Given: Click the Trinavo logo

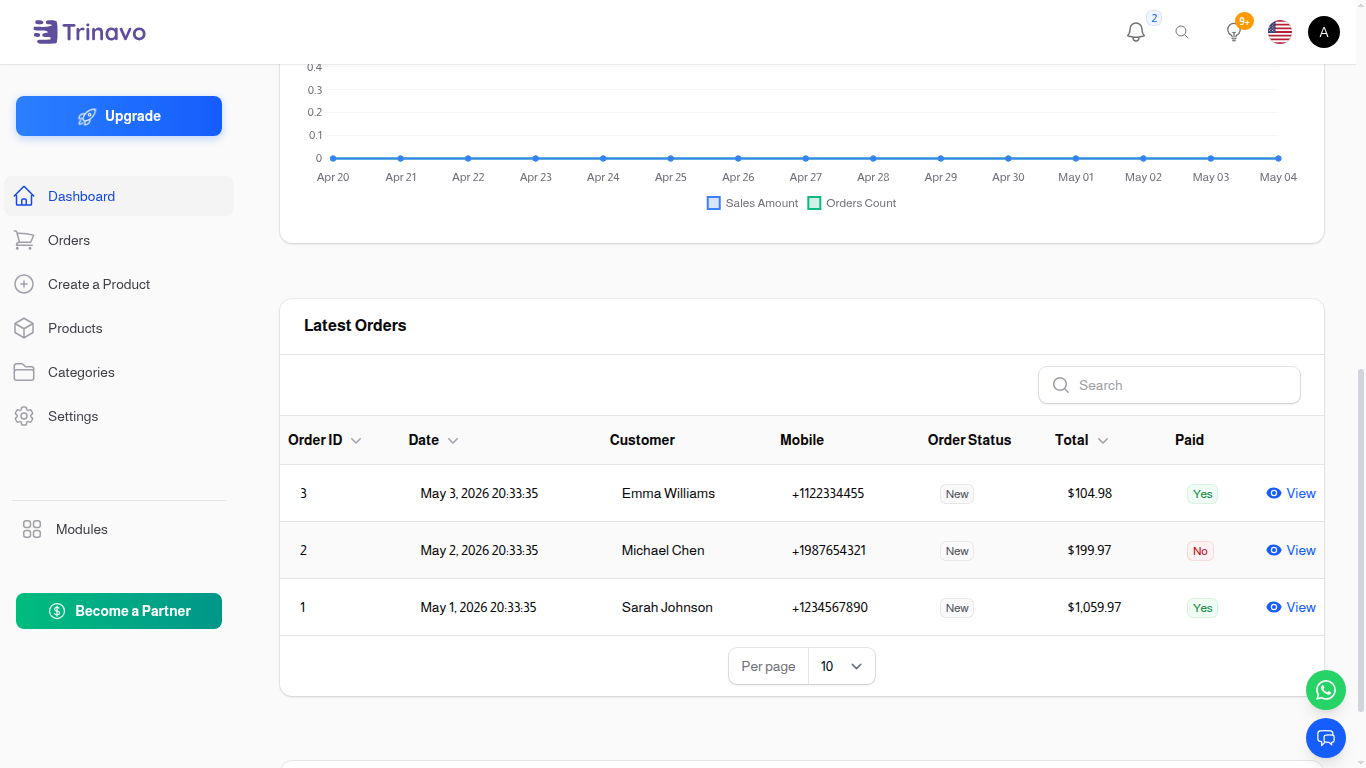Looking at the screenshot, I should pos(90,32).
